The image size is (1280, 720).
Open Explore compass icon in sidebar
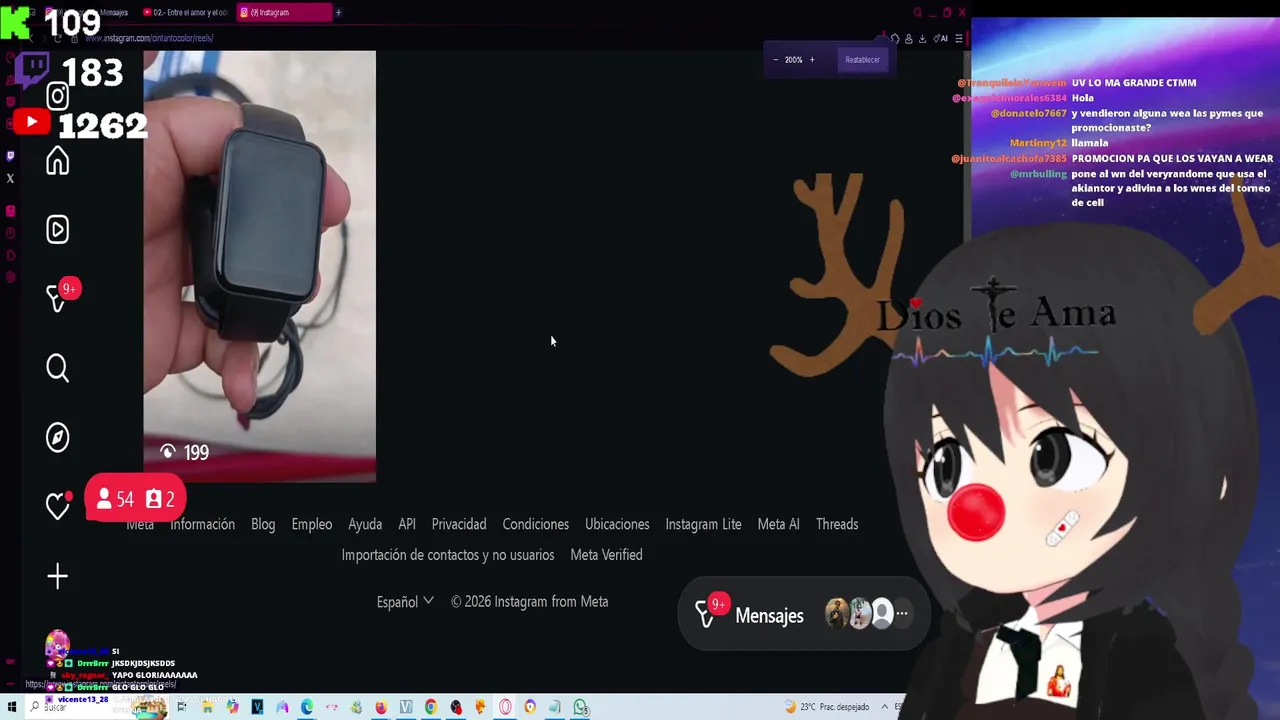(x=57, y=437)
